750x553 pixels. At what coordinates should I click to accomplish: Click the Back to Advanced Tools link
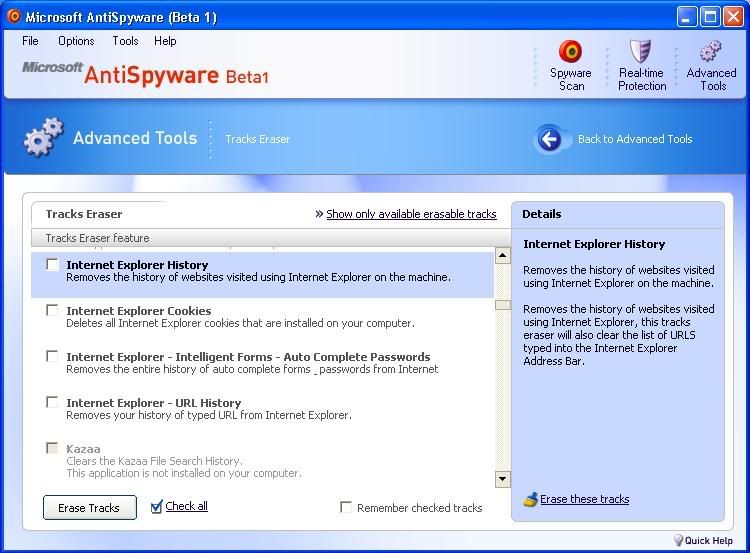coord(635,139)
